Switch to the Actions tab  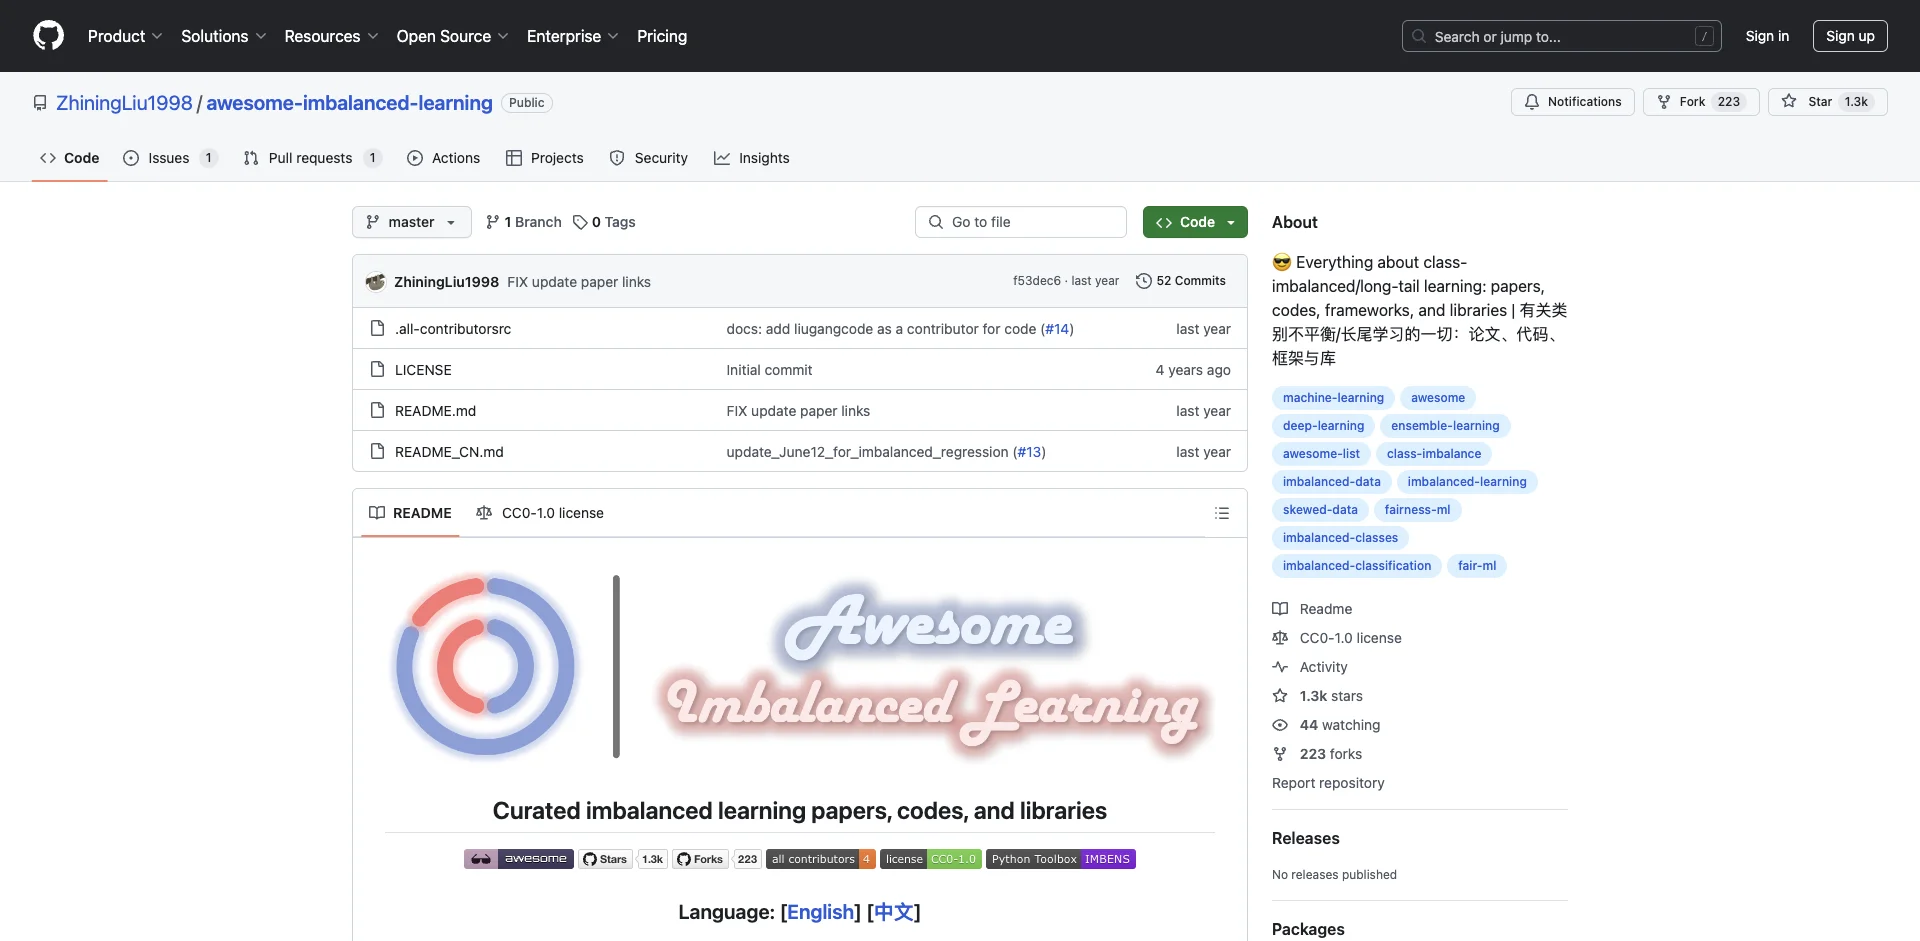pos(444,158)
